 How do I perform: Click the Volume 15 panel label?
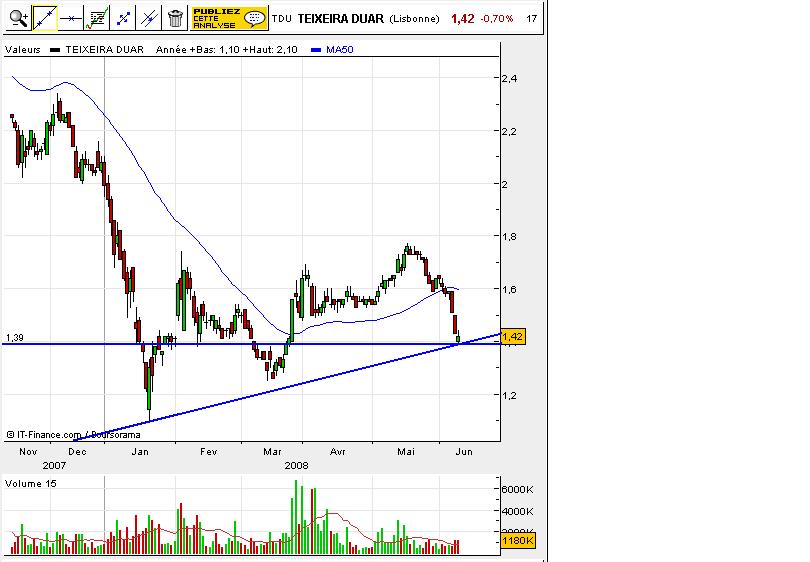[x=30, y=483]
